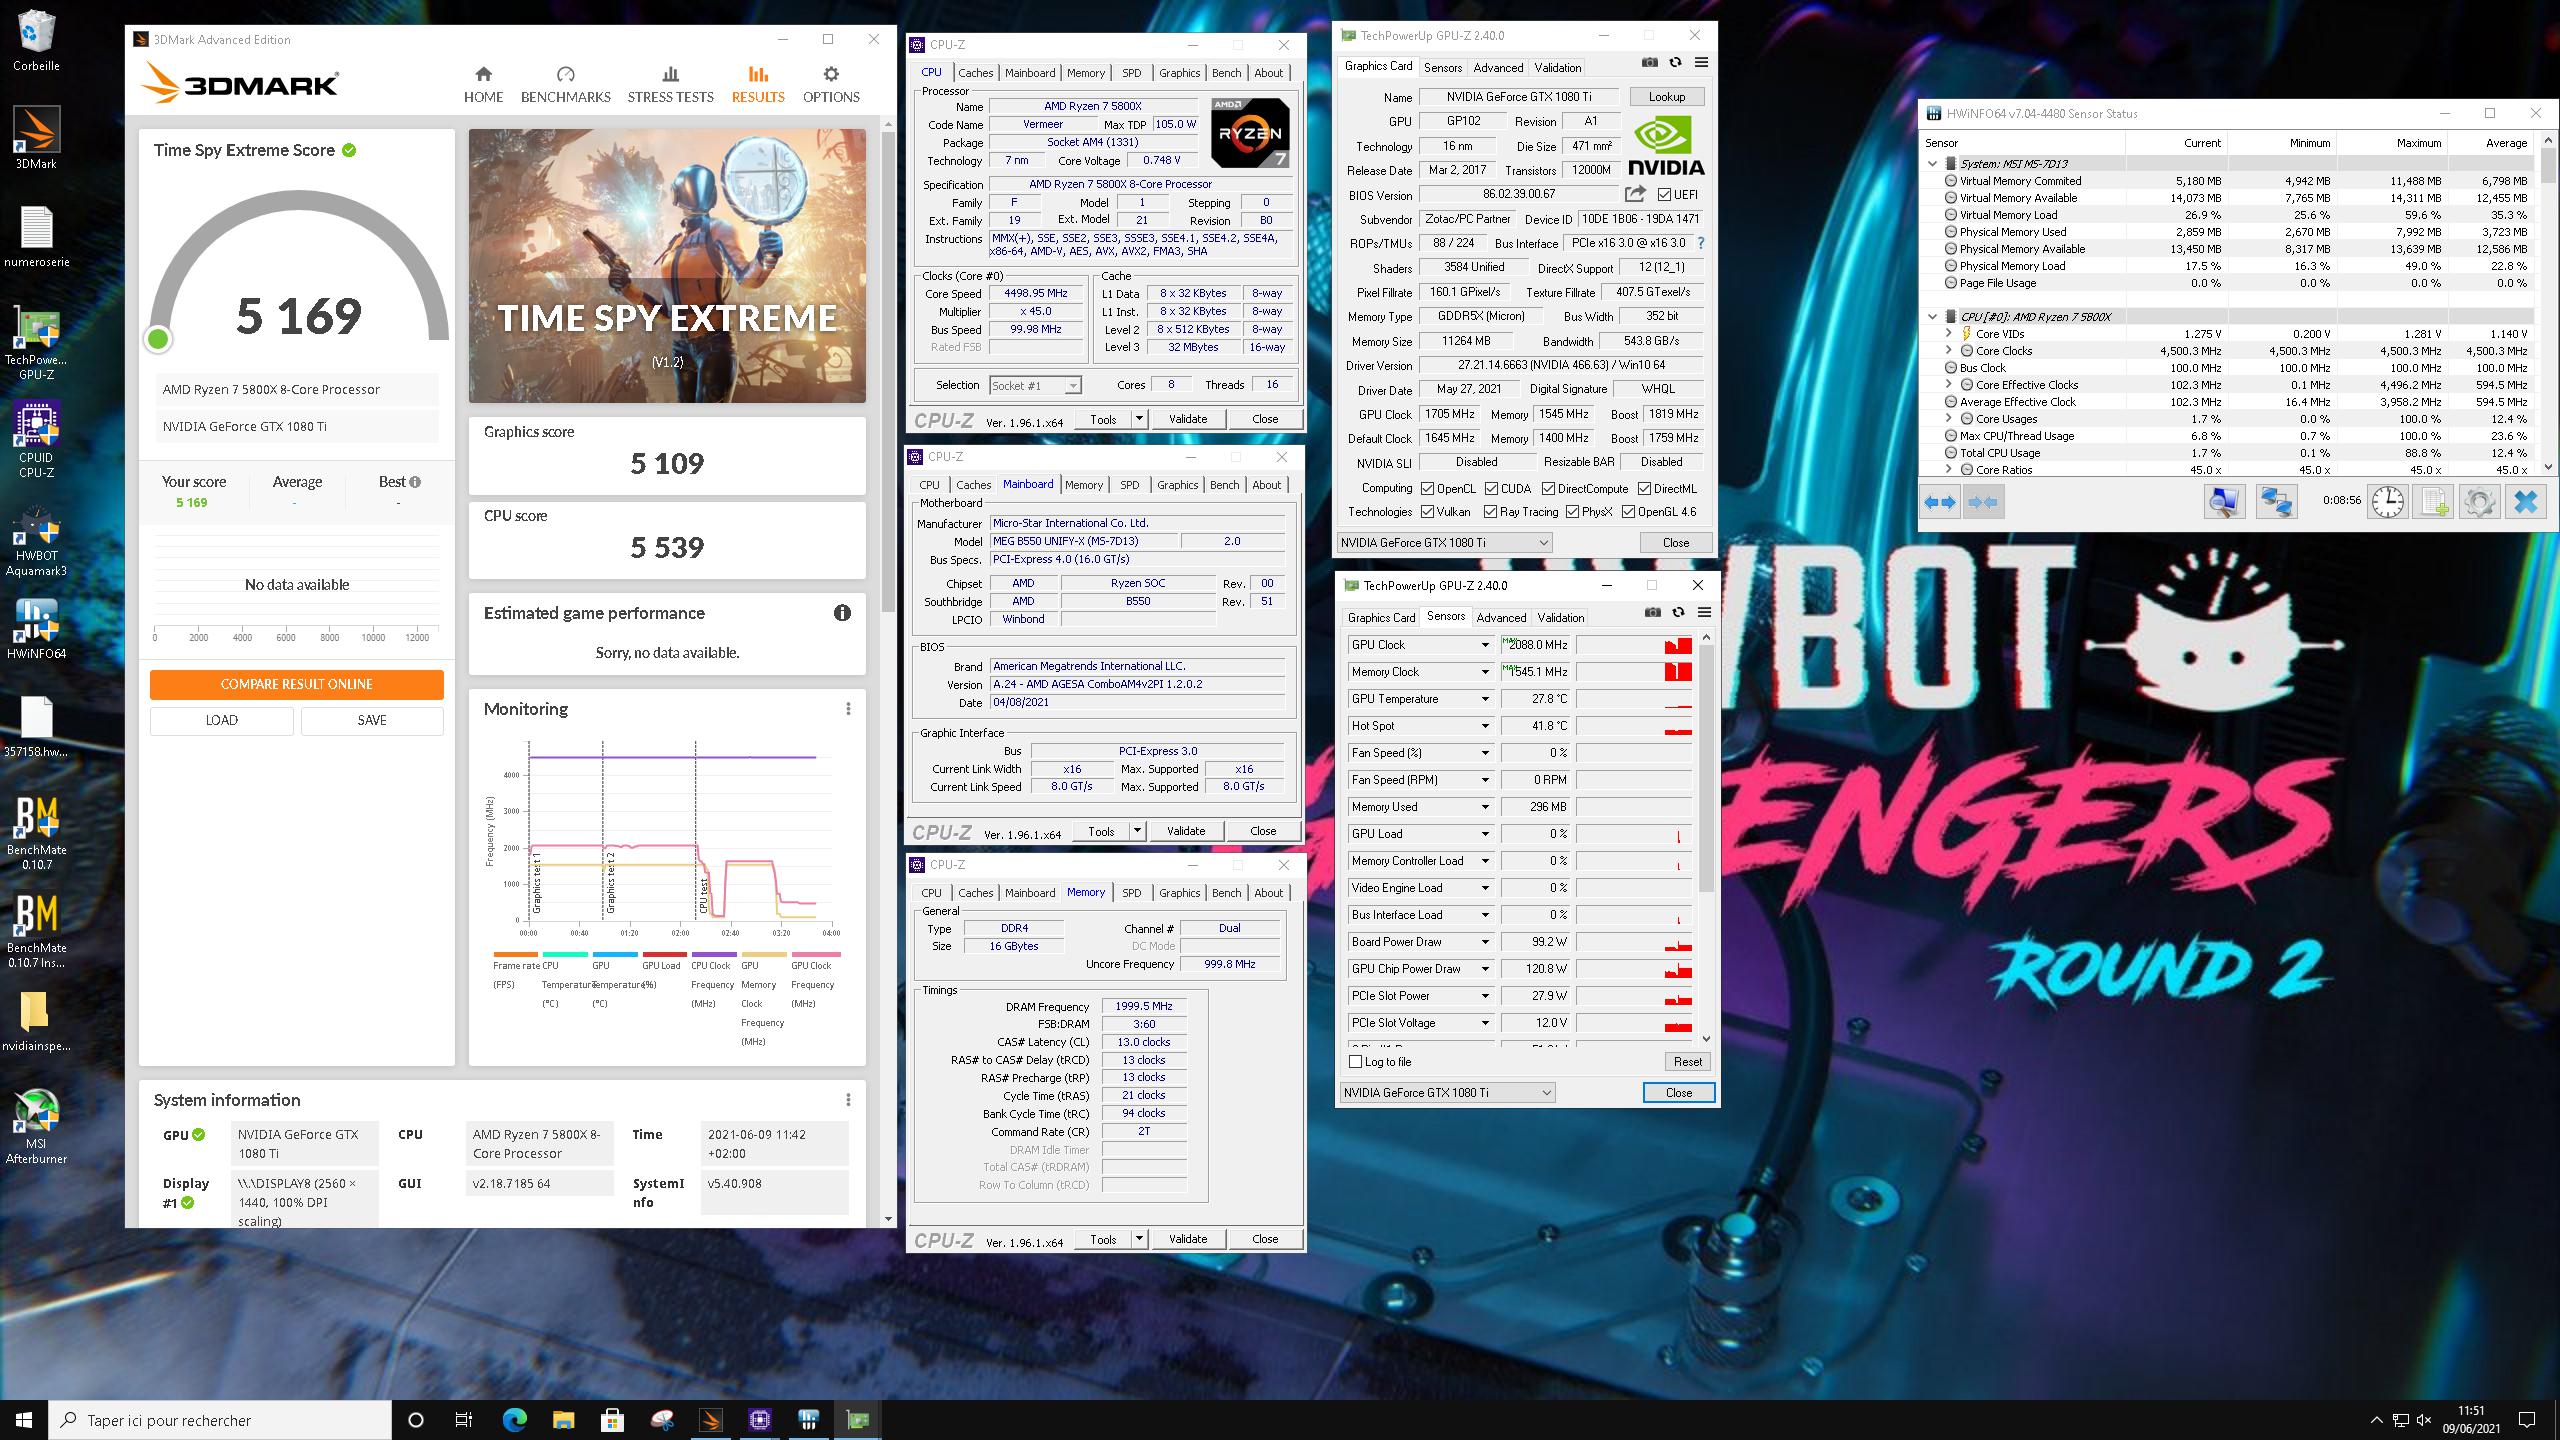Click SAVE button in 3DMark
The width and height of the screenshot is (2560, 1440).
[x=372, y=720]
